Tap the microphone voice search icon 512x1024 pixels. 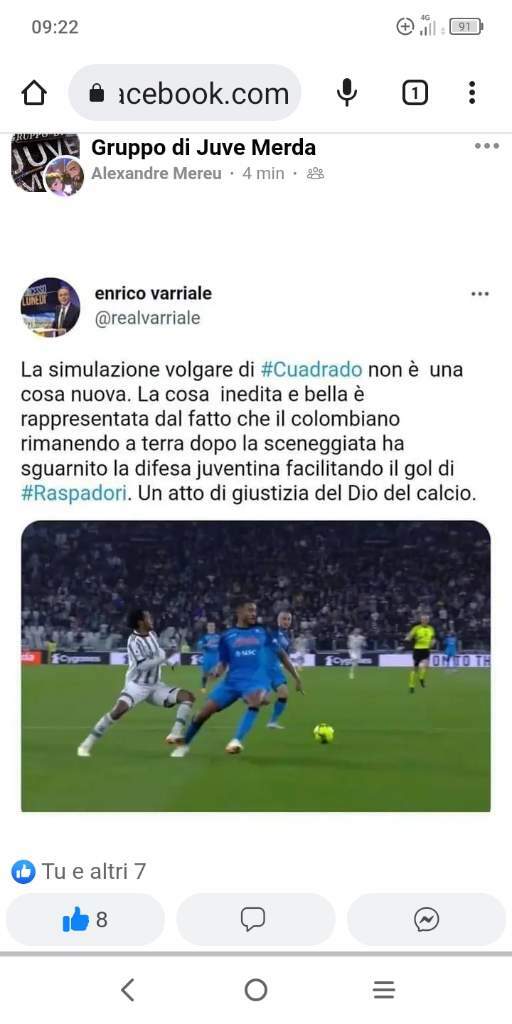click(x=347, y=93)
